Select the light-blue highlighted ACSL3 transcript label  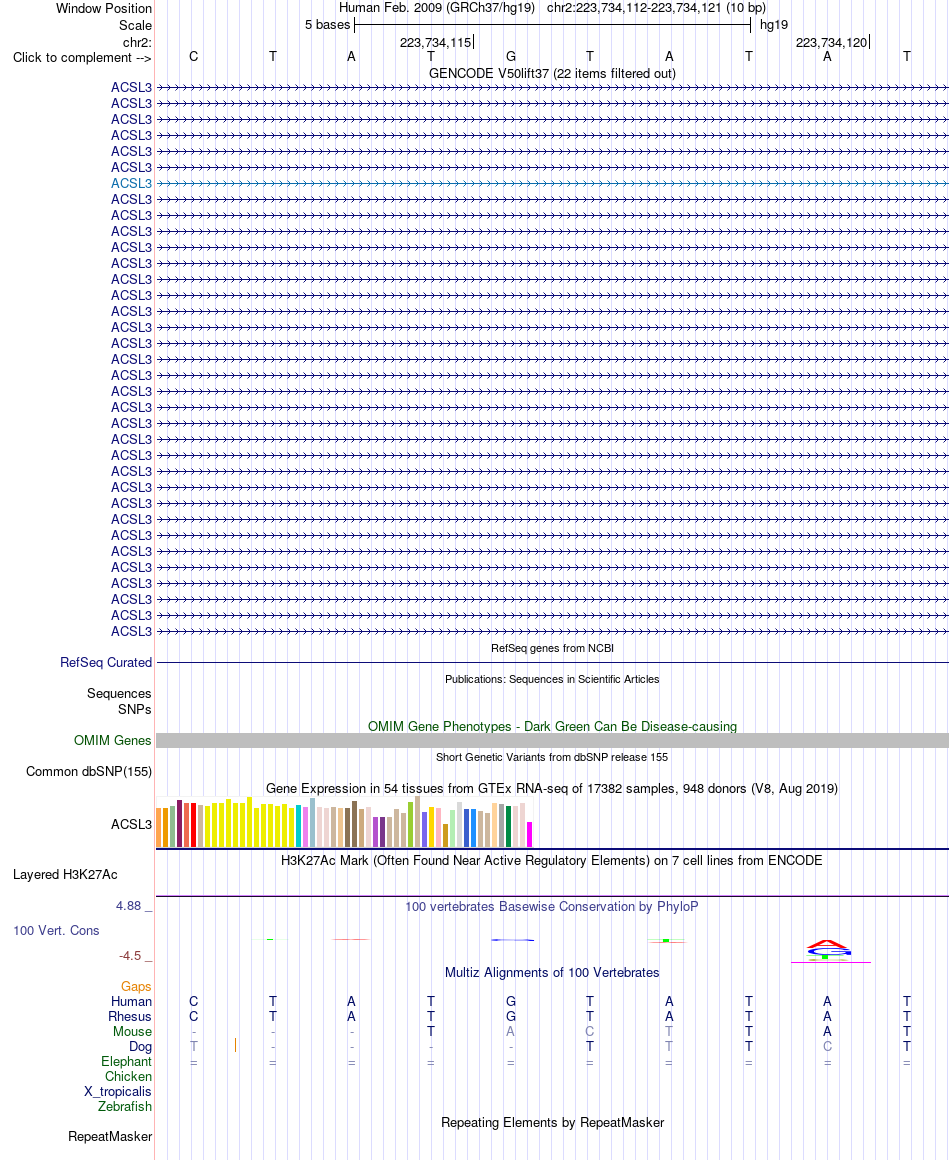[x=131, y=183]
